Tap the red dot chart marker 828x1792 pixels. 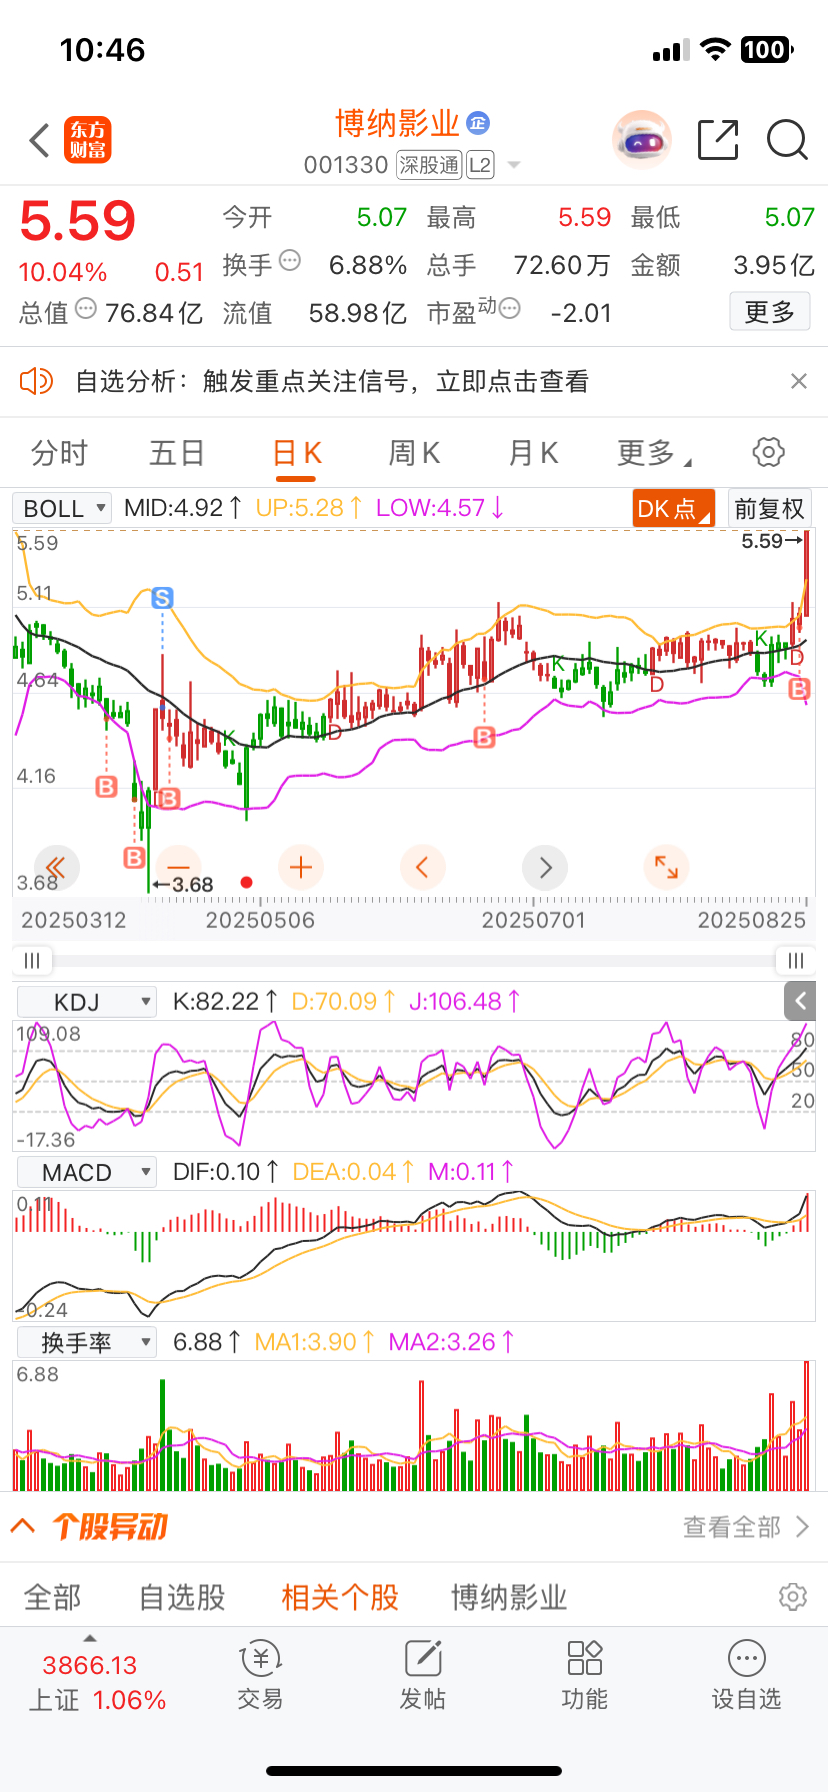[247, 883]
